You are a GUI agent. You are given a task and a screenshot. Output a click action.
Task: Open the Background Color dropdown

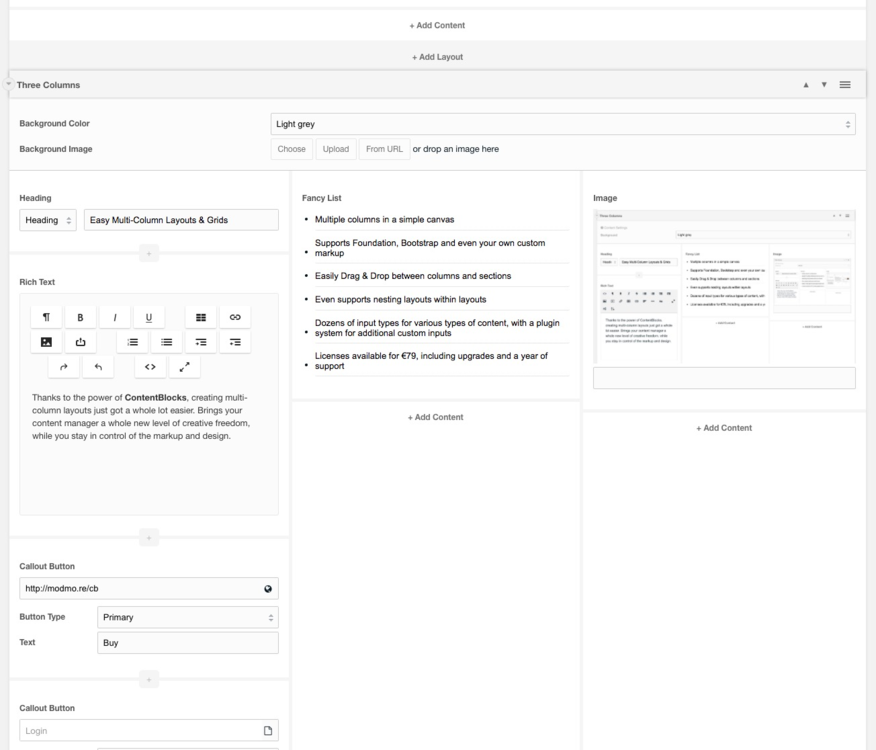click(563, 124)
